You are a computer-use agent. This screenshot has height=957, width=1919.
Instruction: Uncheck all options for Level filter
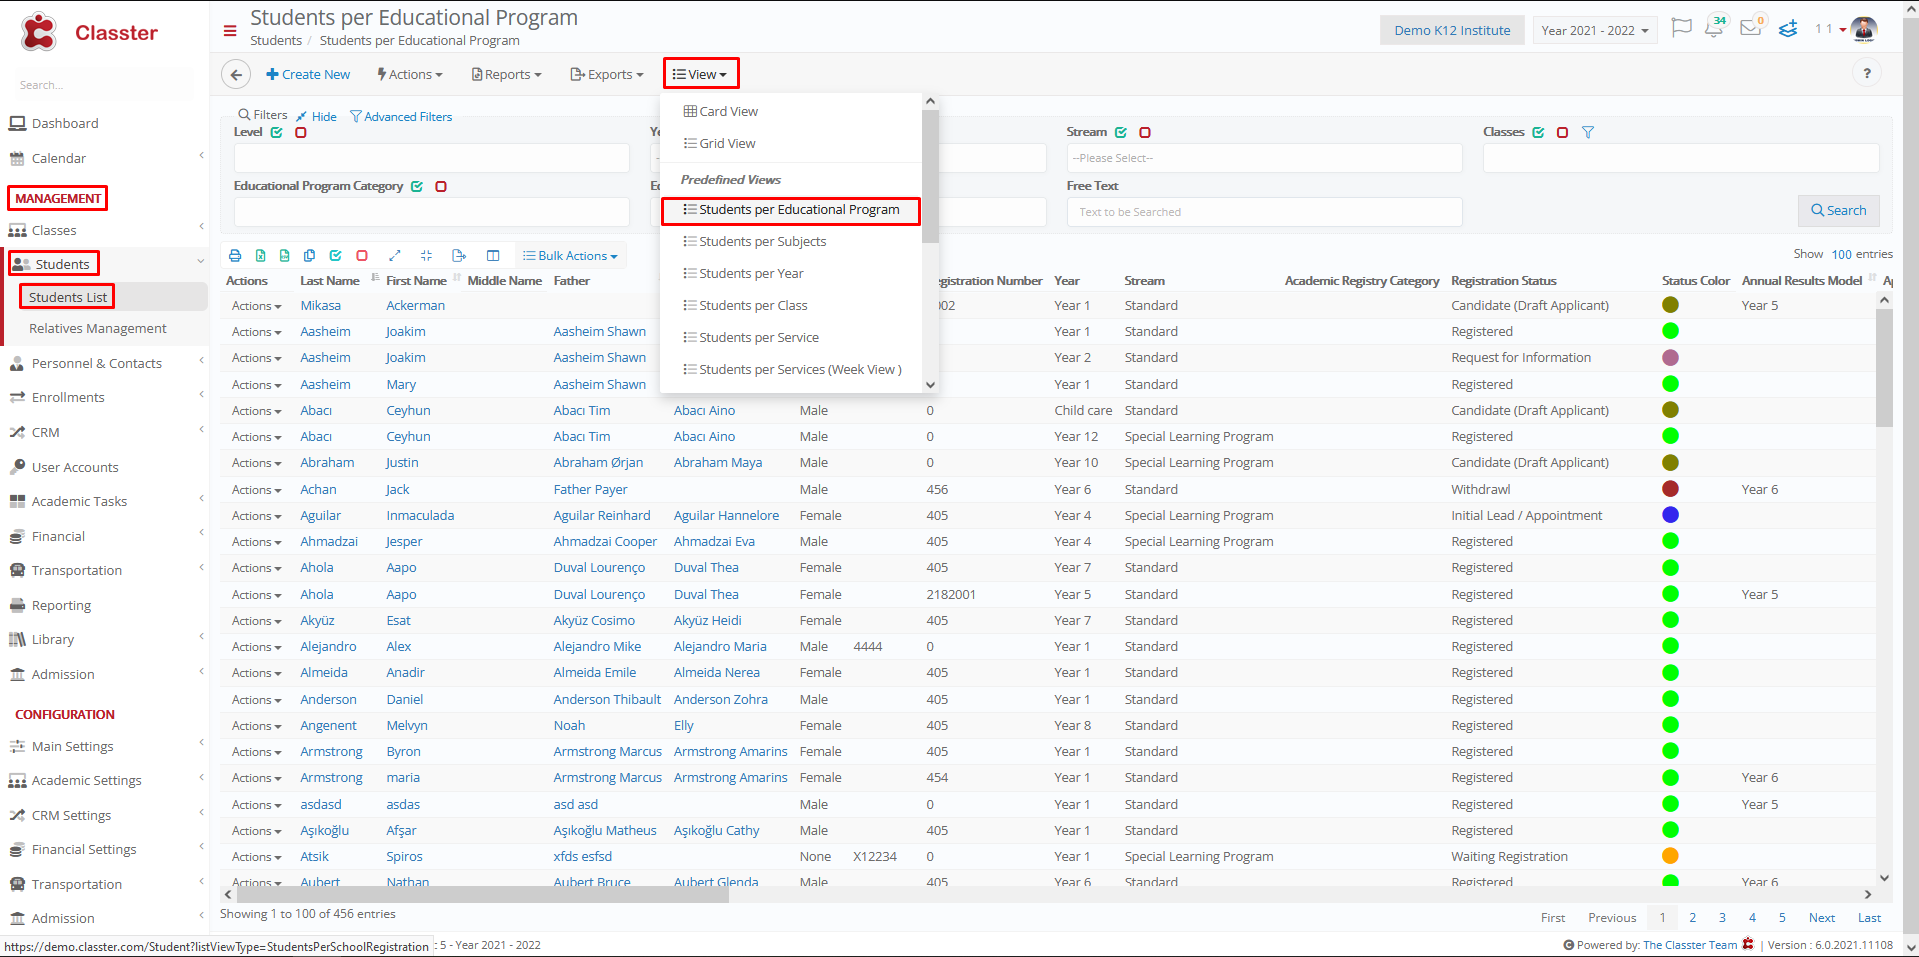click(x=301, y=132)
